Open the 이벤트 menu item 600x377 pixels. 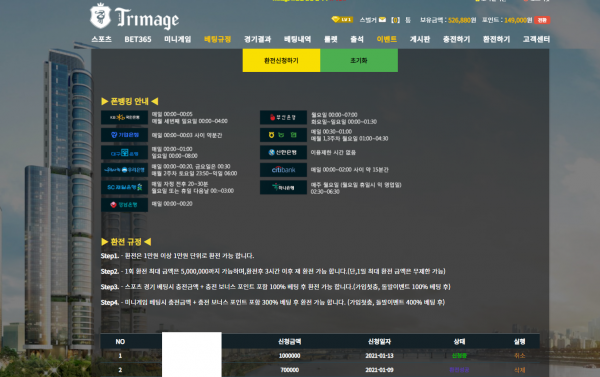386,39
